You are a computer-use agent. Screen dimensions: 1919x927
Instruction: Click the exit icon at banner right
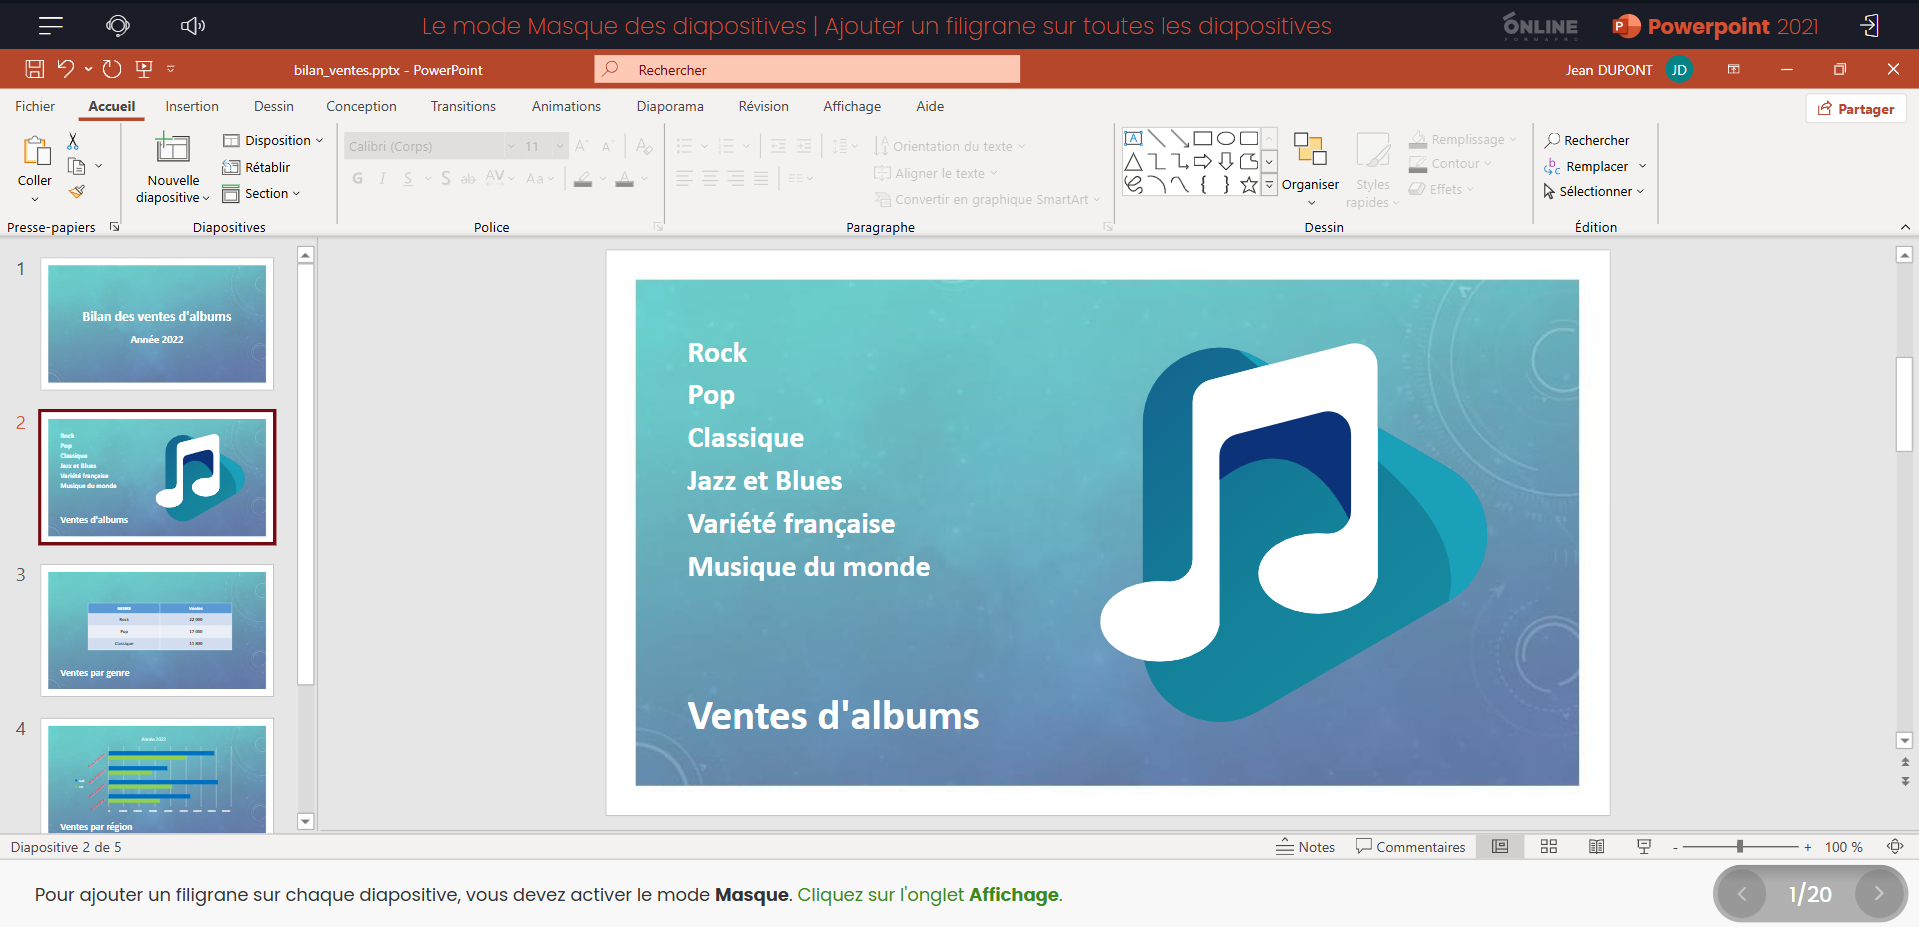(x=1870, y=25)
